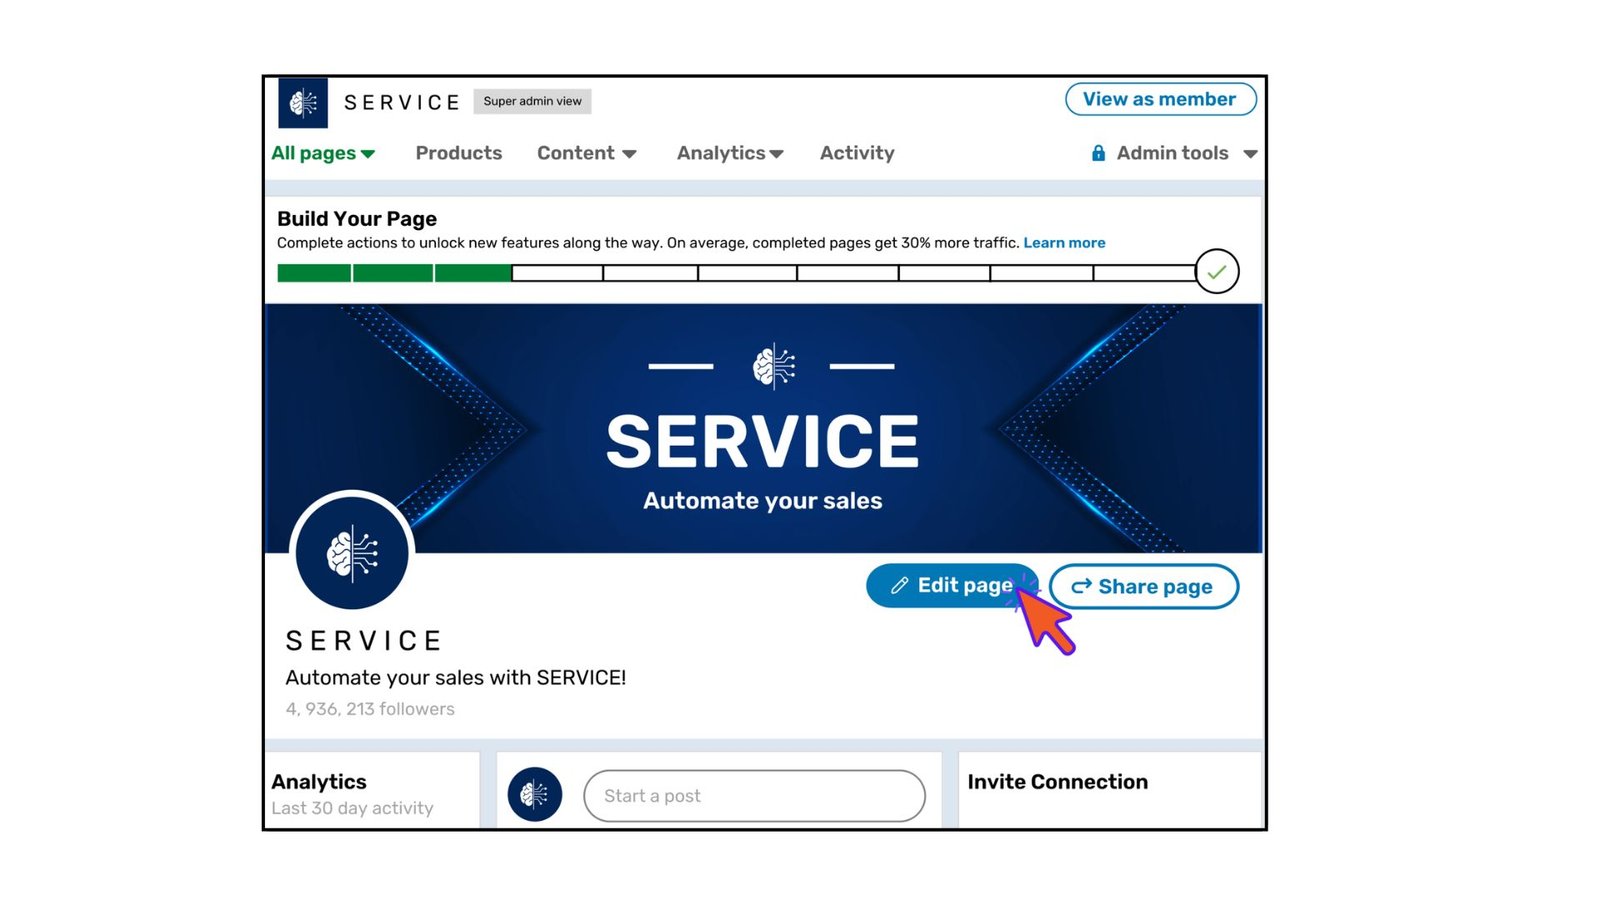Click the green filled progress bar segment
1600x900 pixels.
click(x=394, y=273)
